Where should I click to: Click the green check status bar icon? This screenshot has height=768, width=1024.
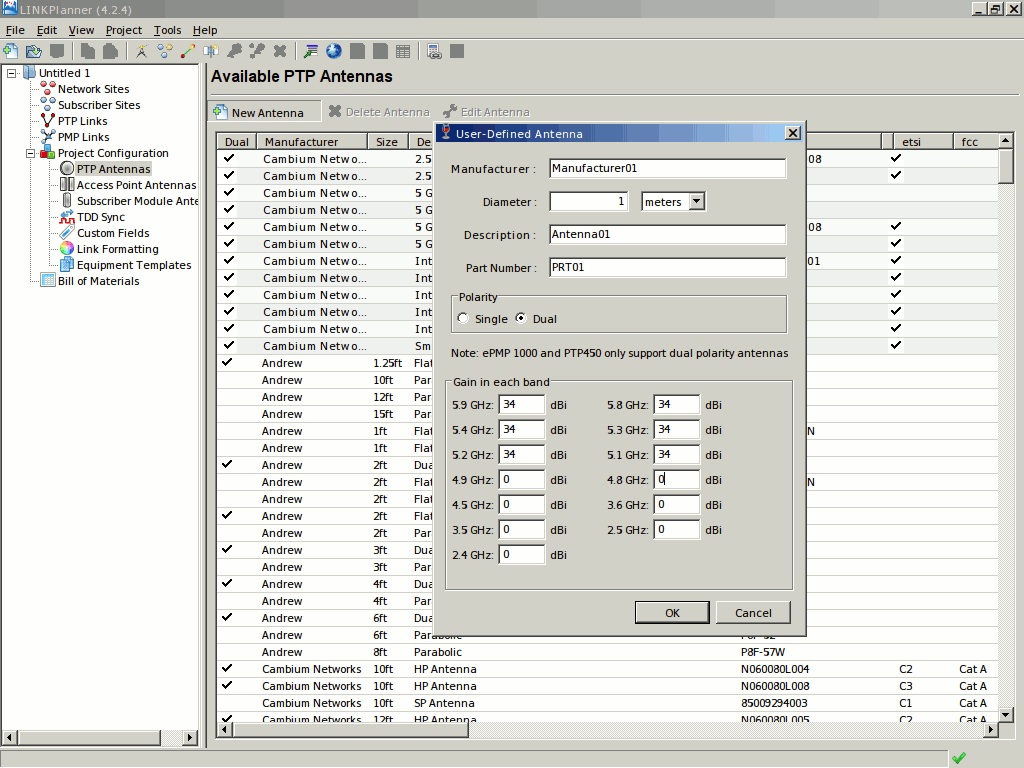(x=959, y=758)
